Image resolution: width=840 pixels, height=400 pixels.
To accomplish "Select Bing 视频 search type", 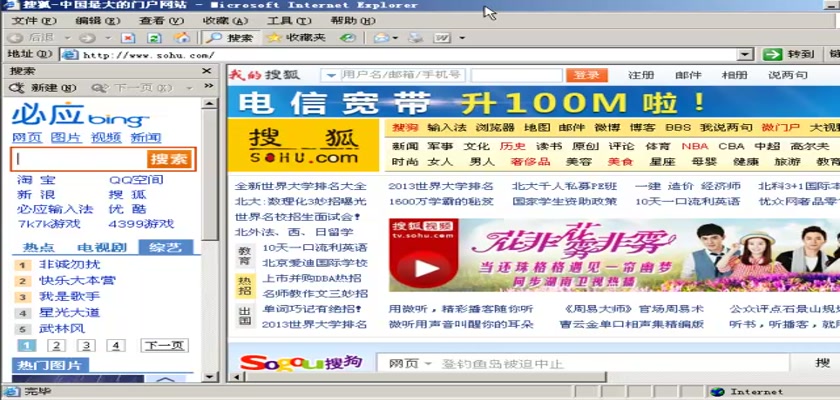I will (x=106, y=138).
